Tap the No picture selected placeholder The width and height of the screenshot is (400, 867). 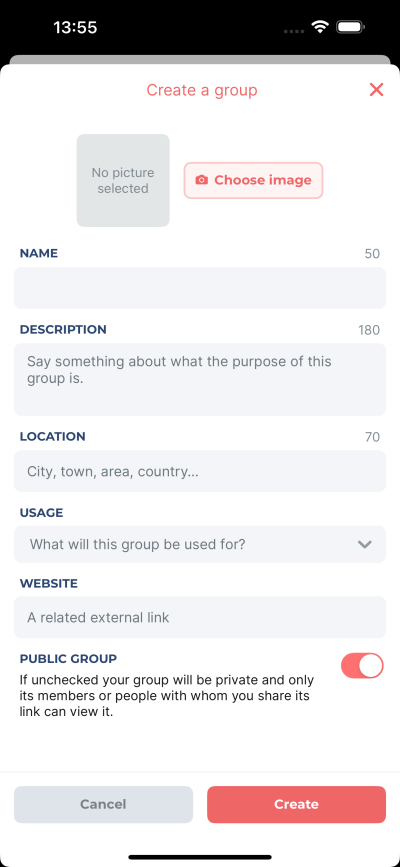click(123, 180)
